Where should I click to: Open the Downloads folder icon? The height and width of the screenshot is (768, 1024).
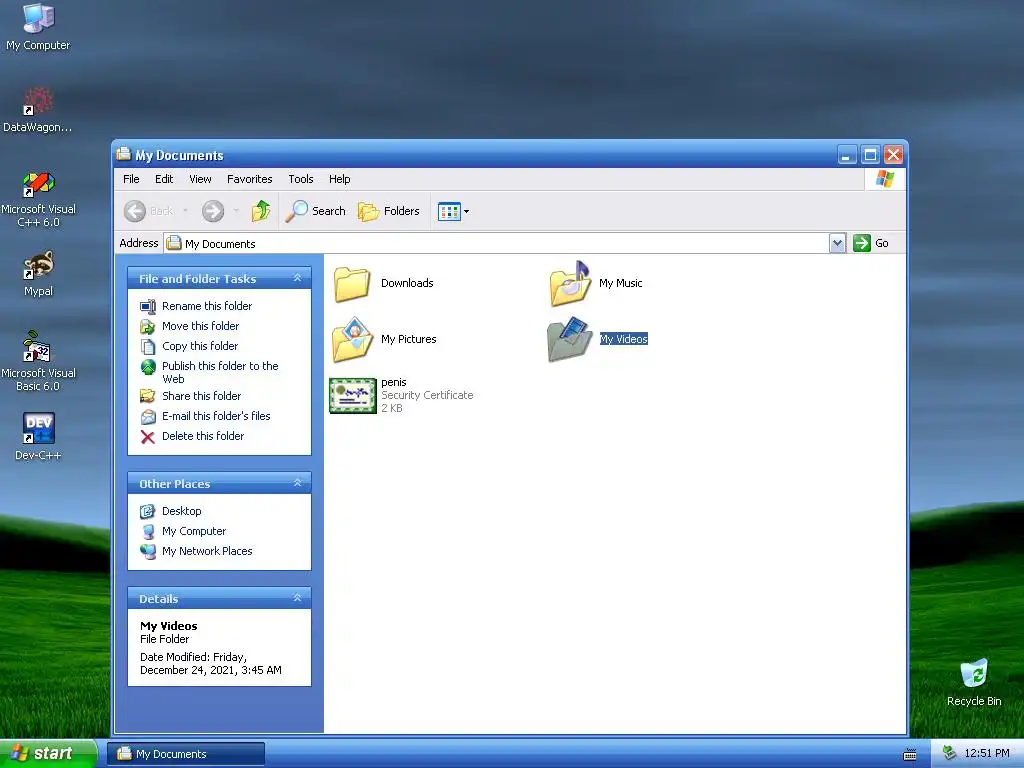click(x=352, y=283)
